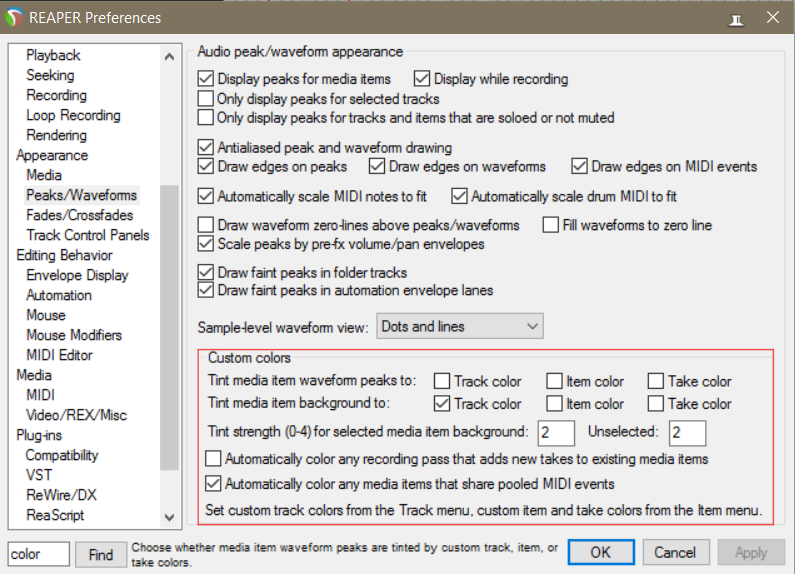This screenshot has width=795, height=574.
Task: Select Plug-ins category
Action: (x=39, y=435)
